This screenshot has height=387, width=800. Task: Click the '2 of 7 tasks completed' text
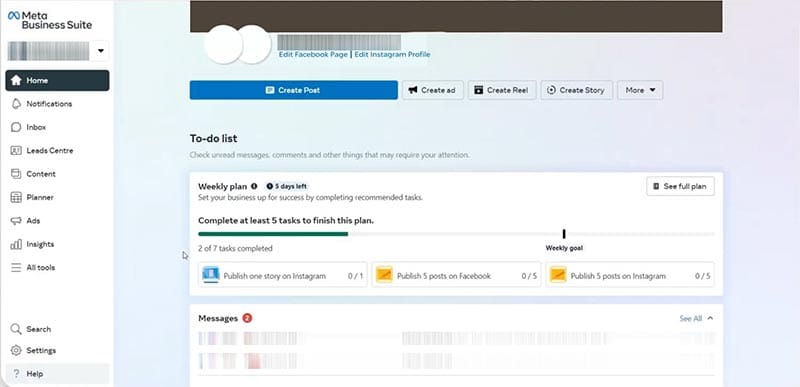(x=235, y=249)
